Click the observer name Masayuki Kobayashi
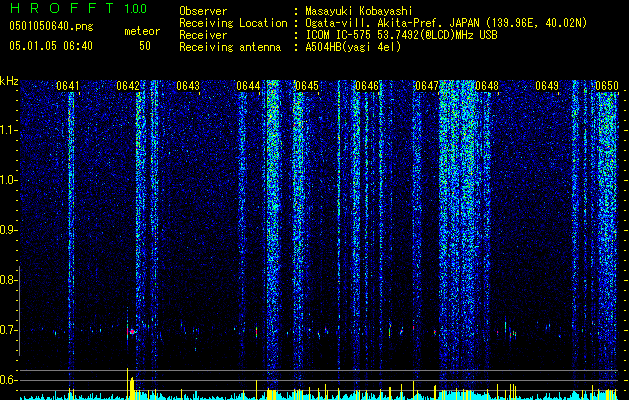Image resolution: width=629 pixels, height=400 pixels. [x=359, y=11]
